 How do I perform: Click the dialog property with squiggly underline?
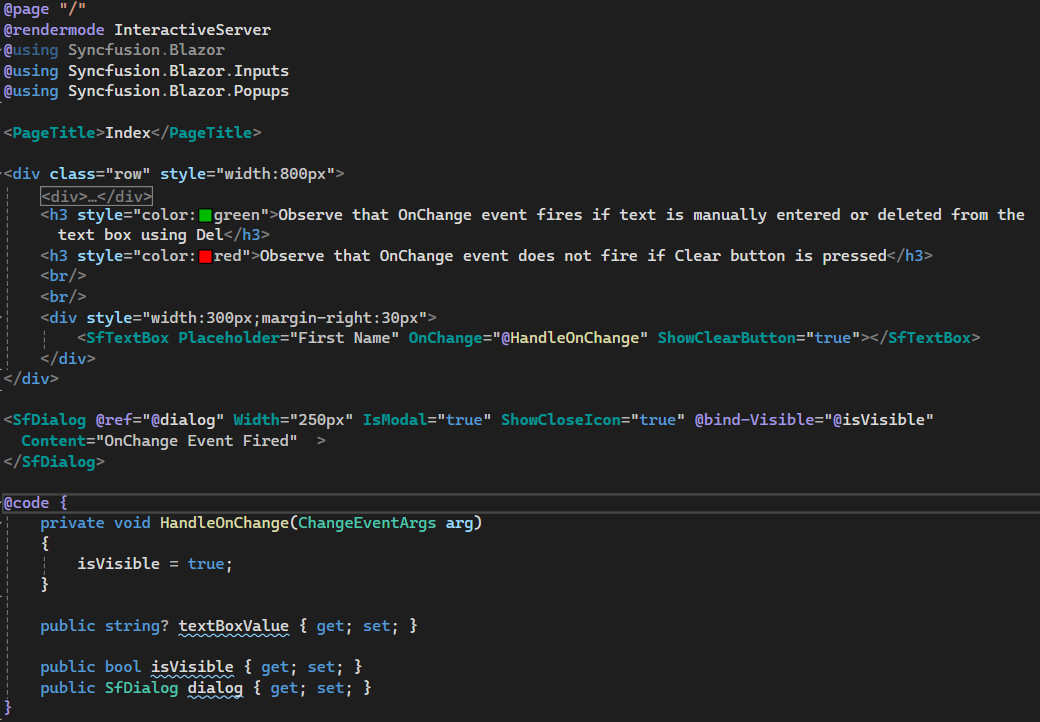click(215, 688)
